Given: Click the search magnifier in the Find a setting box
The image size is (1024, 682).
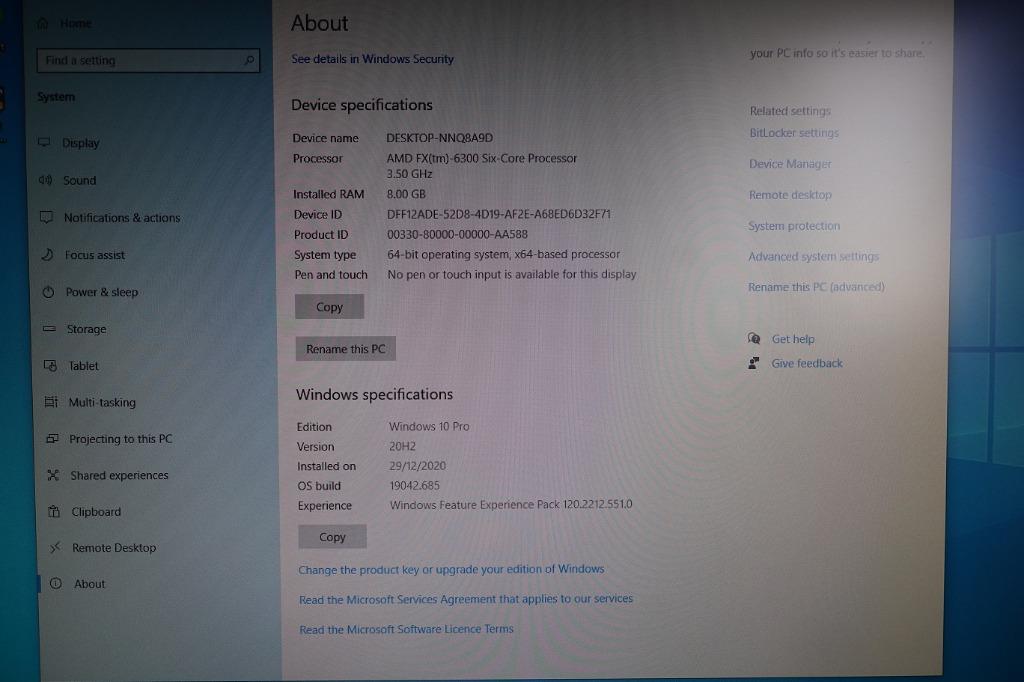Looking at the screenshot, I should [x=249, y=61].
